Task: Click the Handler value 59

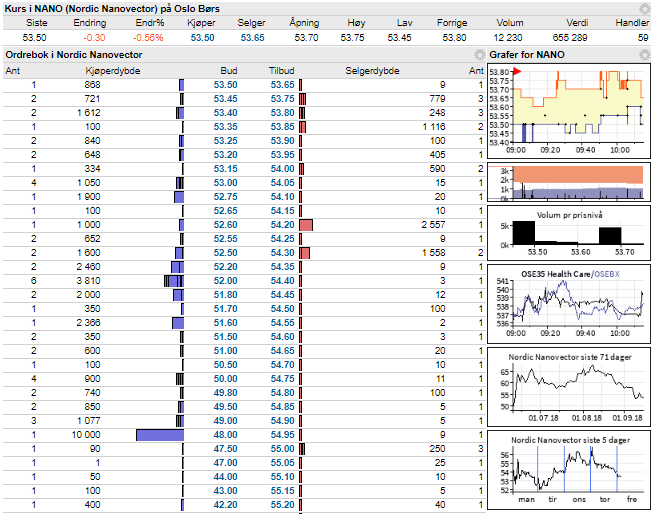Action: pos(643,38)
